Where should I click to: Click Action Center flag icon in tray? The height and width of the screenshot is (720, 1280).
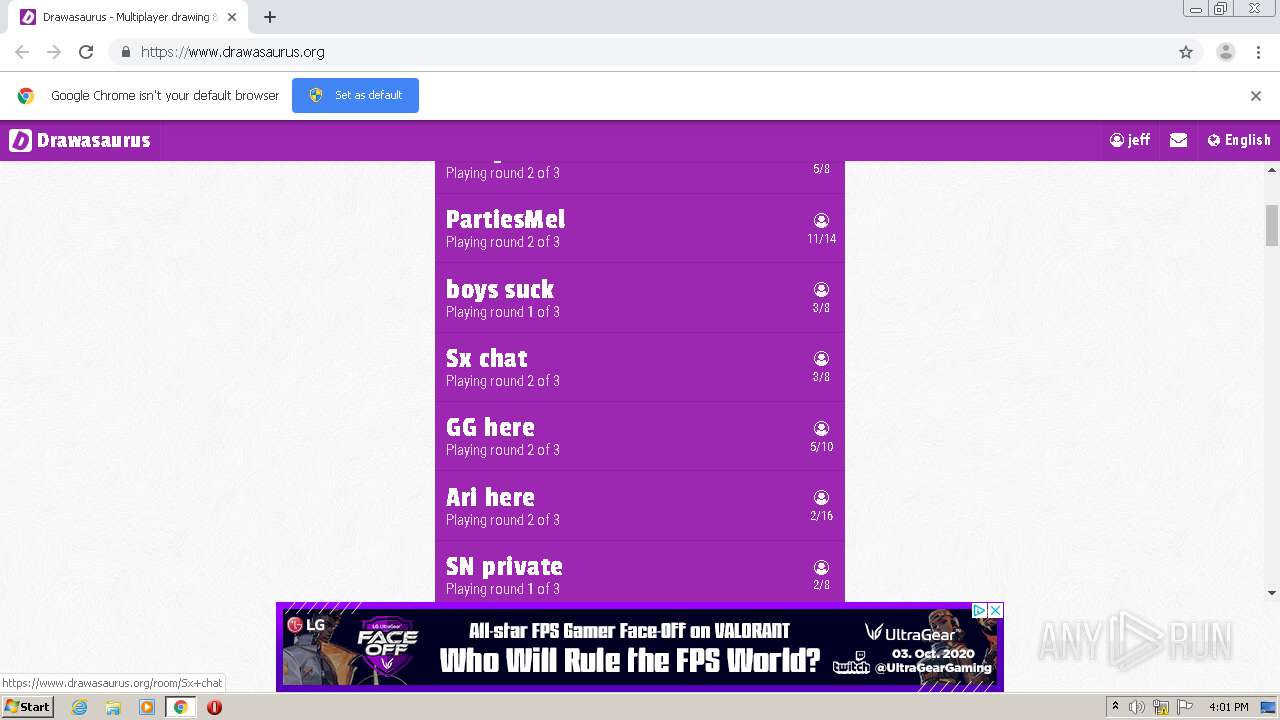(x=1185, y=707)
